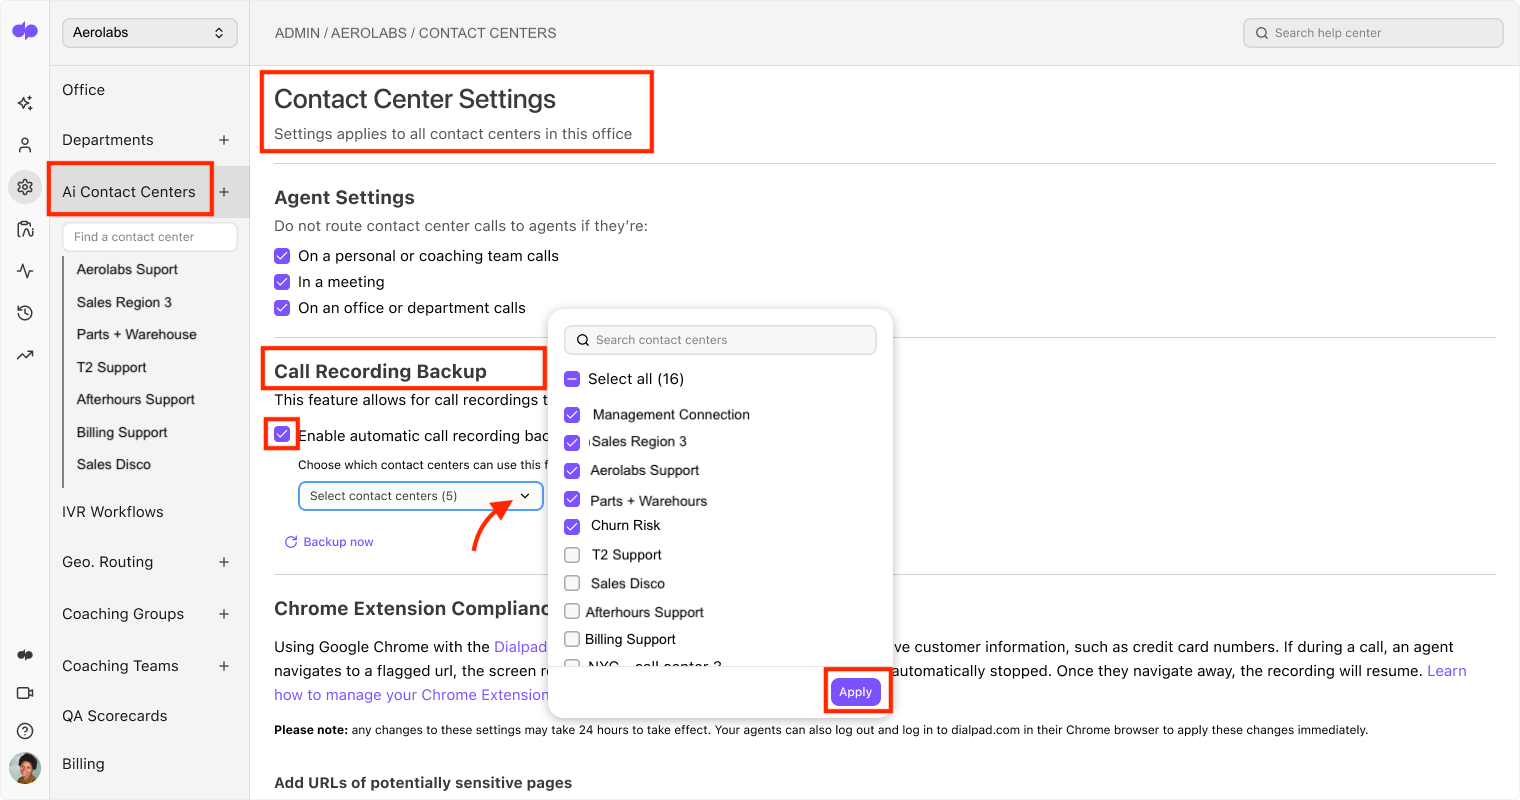1520x800 pixels.
Task: Select Aerolabs Suport in sidebar list
Action: tap(127, 270)
